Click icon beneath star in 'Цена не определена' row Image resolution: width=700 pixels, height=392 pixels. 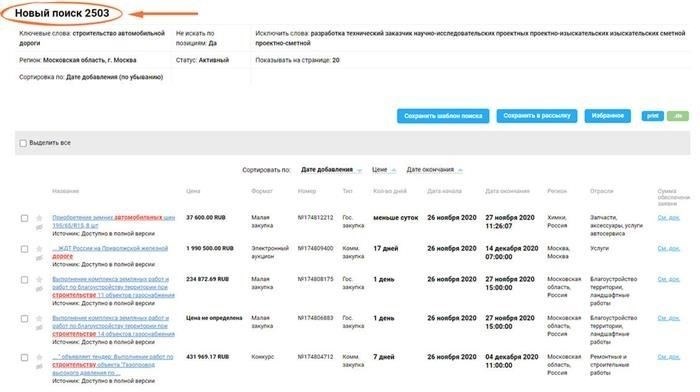[39, 328]
